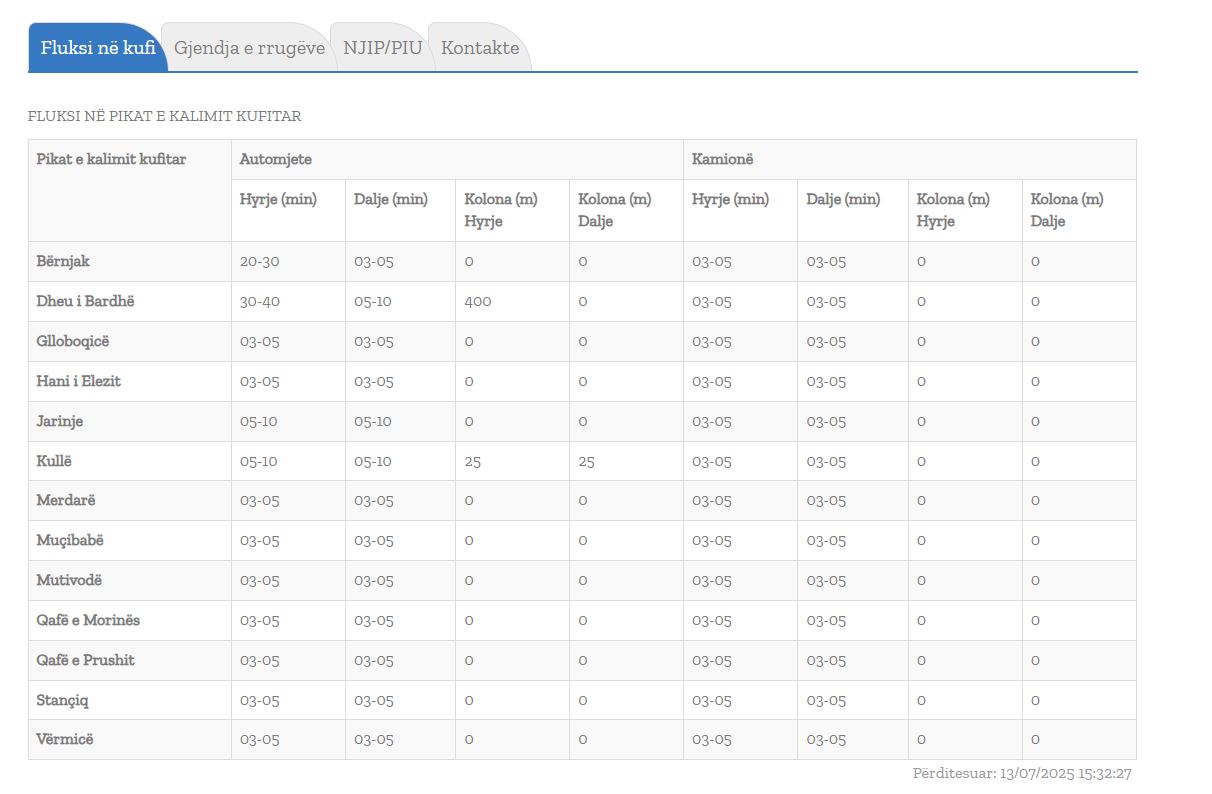
Task: Select the 'Kullë' row name
Action: [54, 461]
